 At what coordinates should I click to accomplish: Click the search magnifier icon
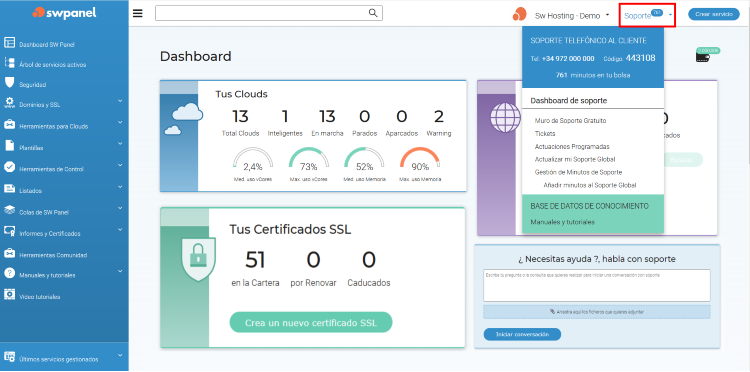click(x=373, y=13)
